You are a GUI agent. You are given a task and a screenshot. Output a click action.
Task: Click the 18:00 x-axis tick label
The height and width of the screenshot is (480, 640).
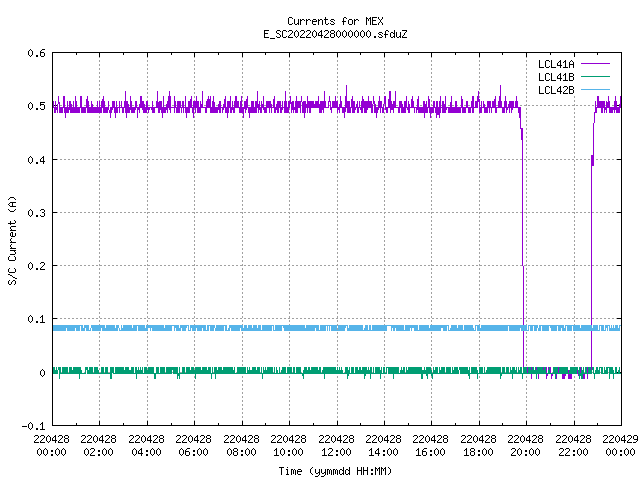click(x=478, y=445)
